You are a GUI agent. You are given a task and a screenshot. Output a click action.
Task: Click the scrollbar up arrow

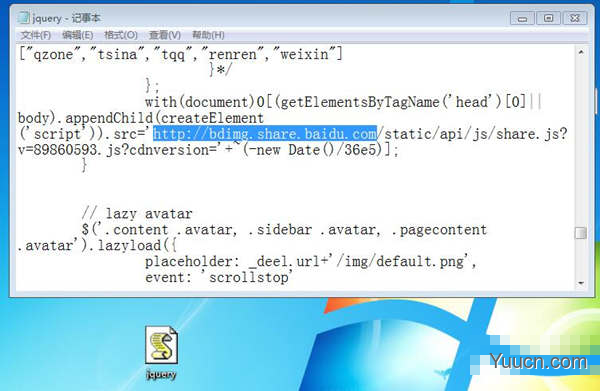[x=581, y=52]
